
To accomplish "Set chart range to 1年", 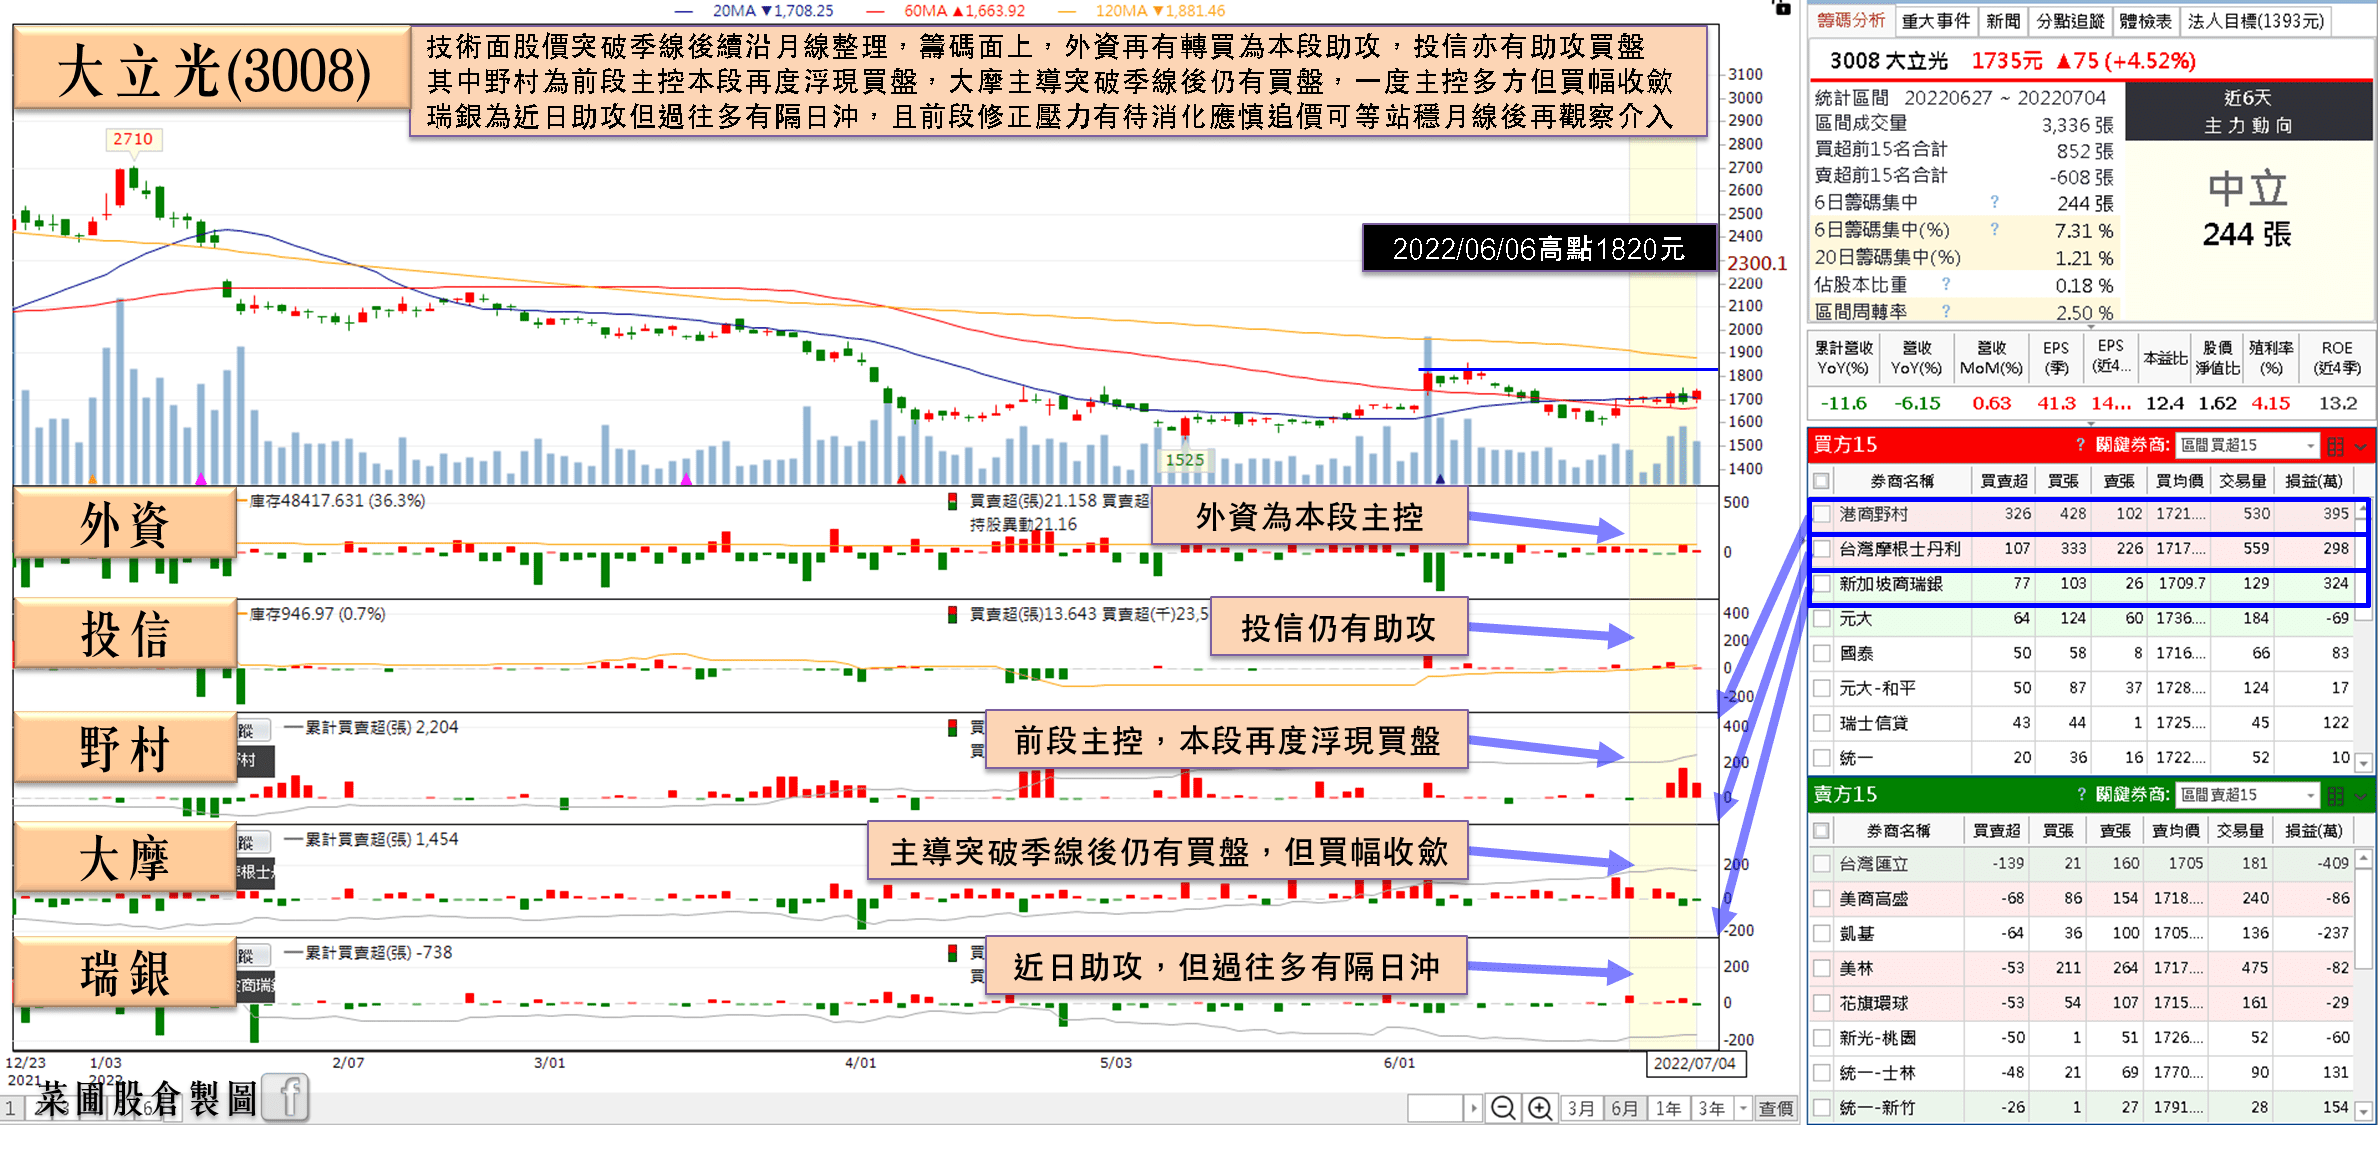I will coord(1668,1108).
